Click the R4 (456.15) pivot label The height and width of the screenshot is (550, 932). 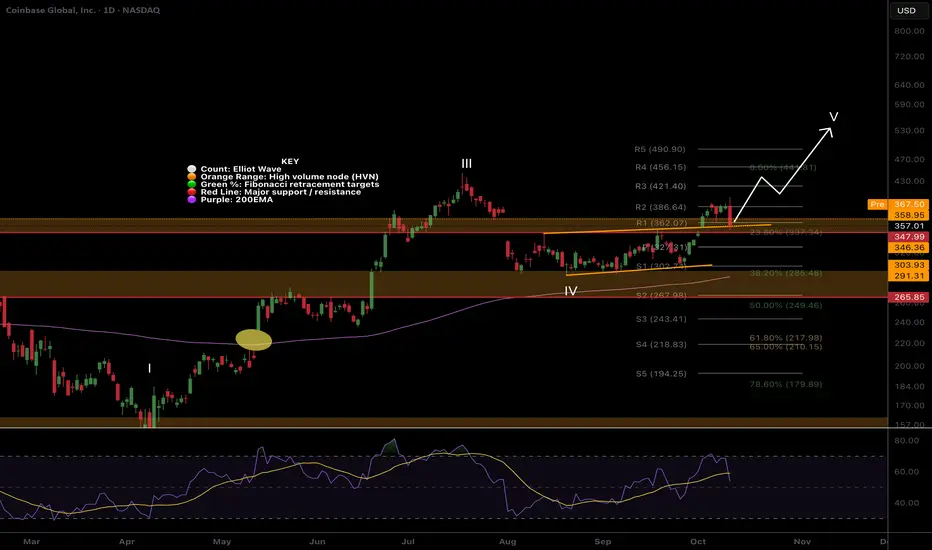(x=660, y=167)
